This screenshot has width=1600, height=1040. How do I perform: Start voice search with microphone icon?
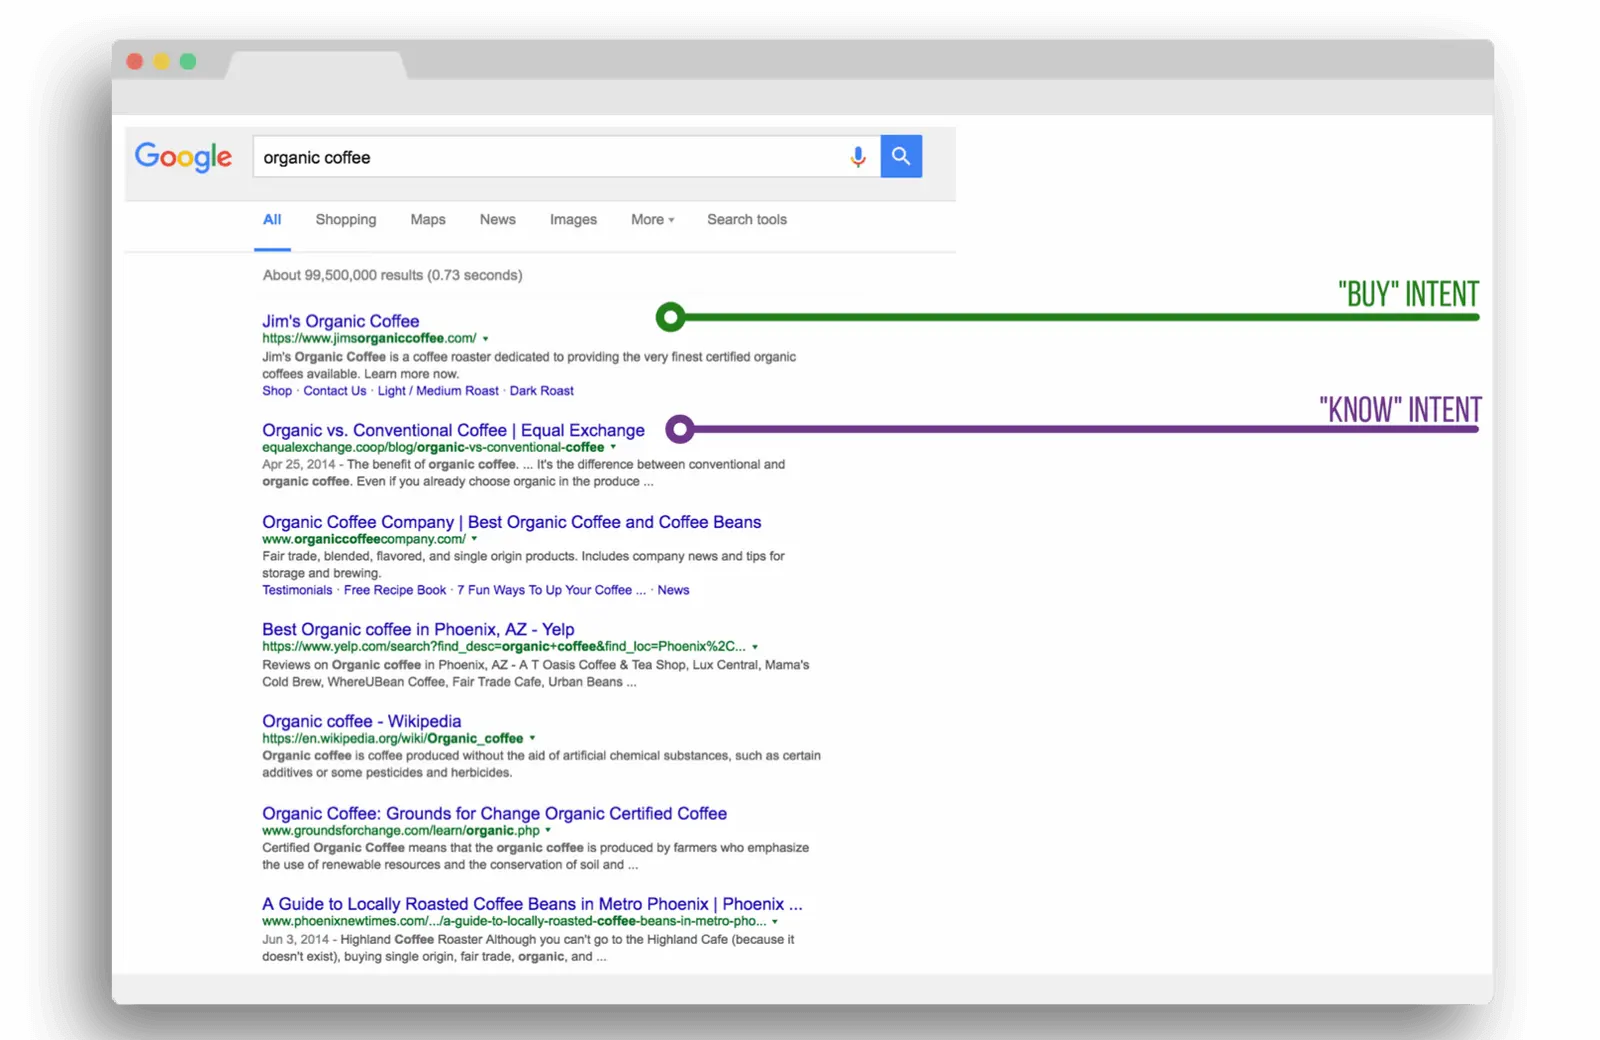coord(857,157)
